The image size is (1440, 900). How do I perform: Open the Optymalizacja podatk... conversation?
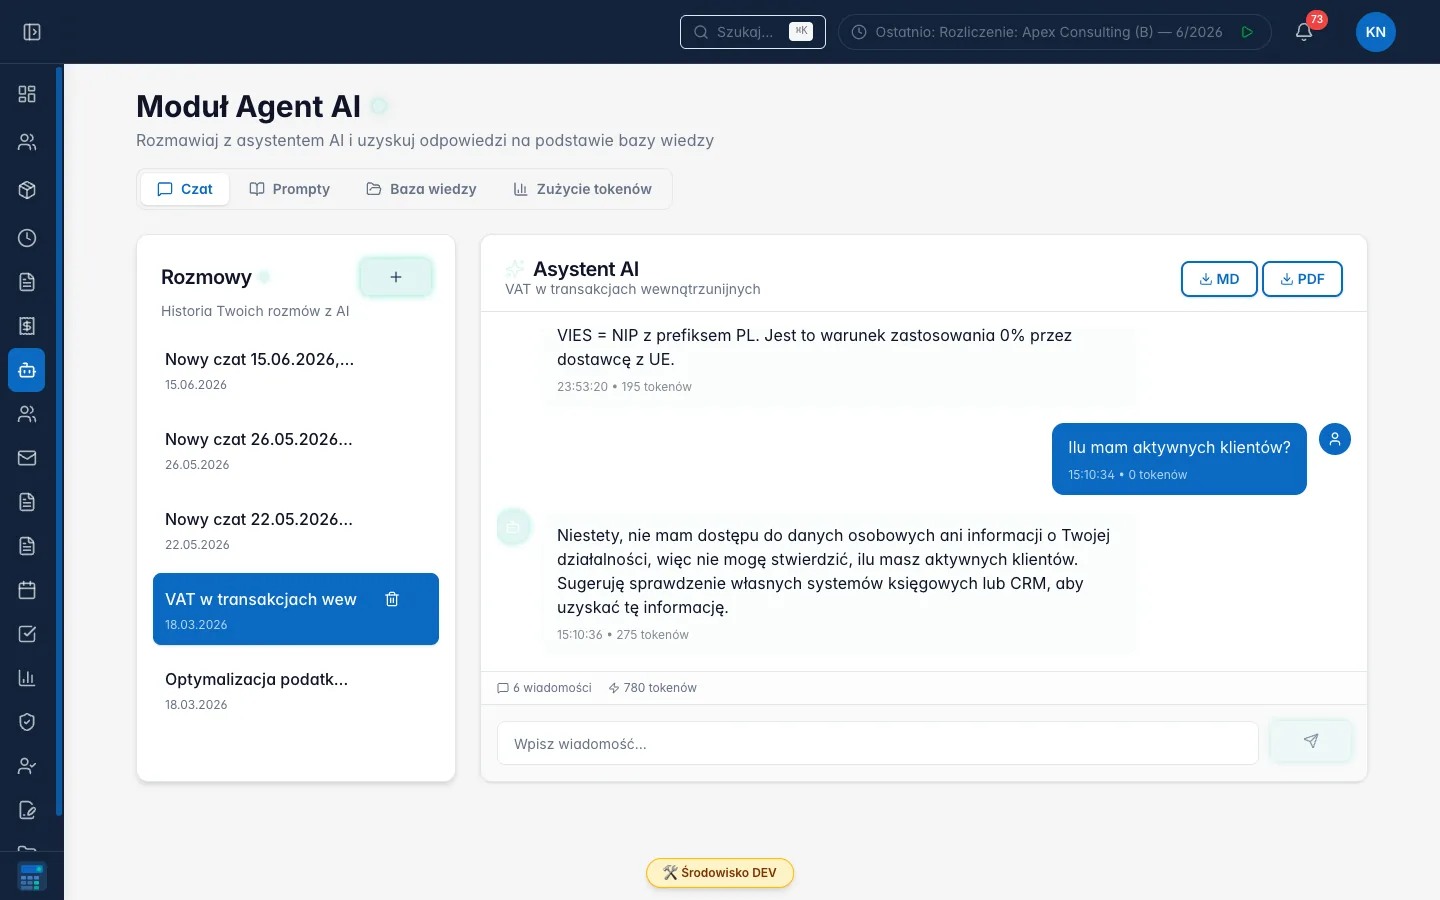tap(296, 690)
